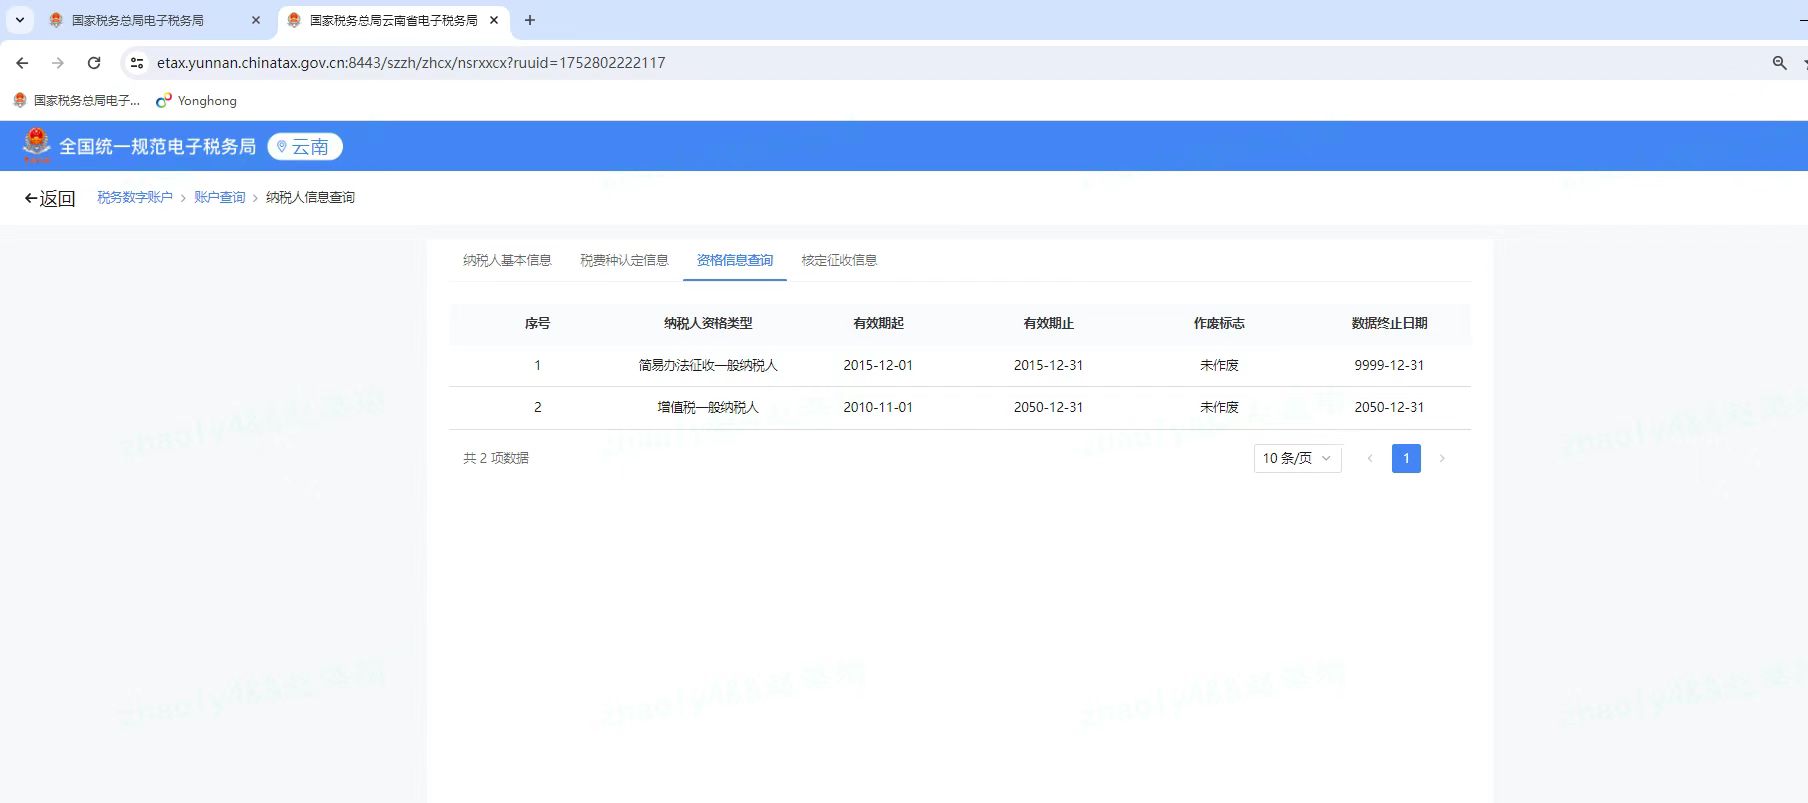
Task: Click the browser forward arrow icon
Action: (58, 63)
